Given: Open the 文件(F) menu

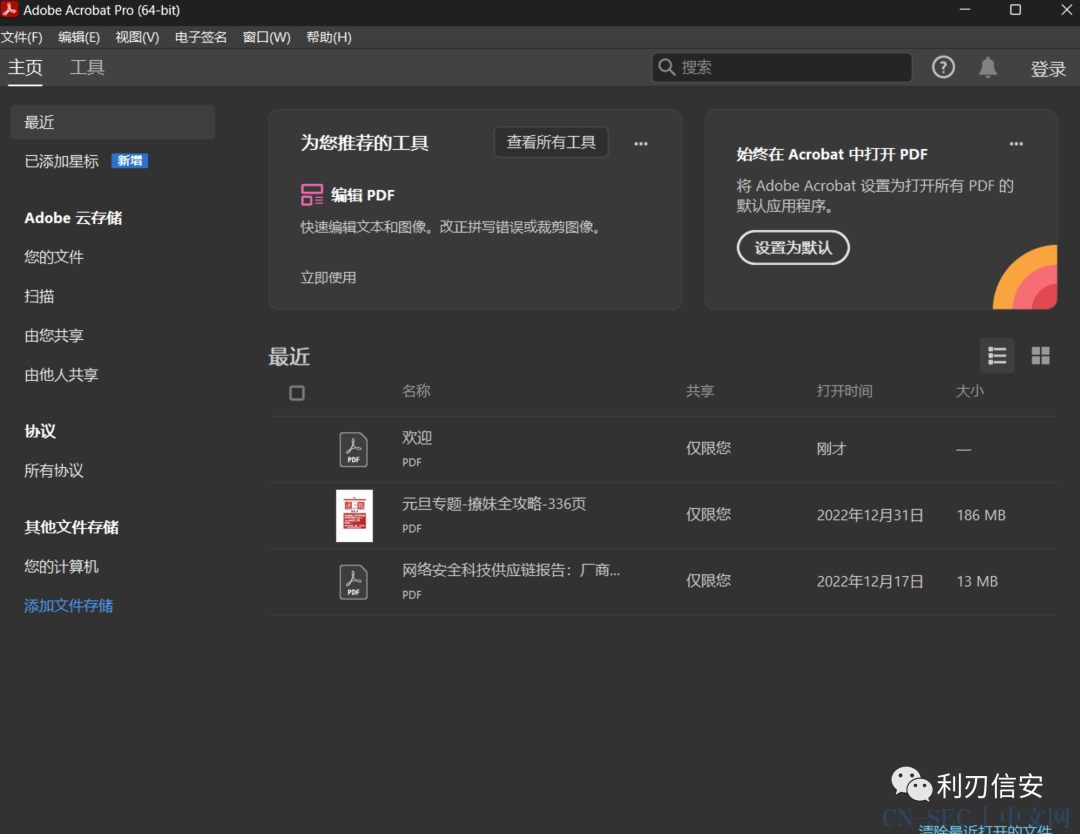Looking at the screenshot, I should pos(21,37).
